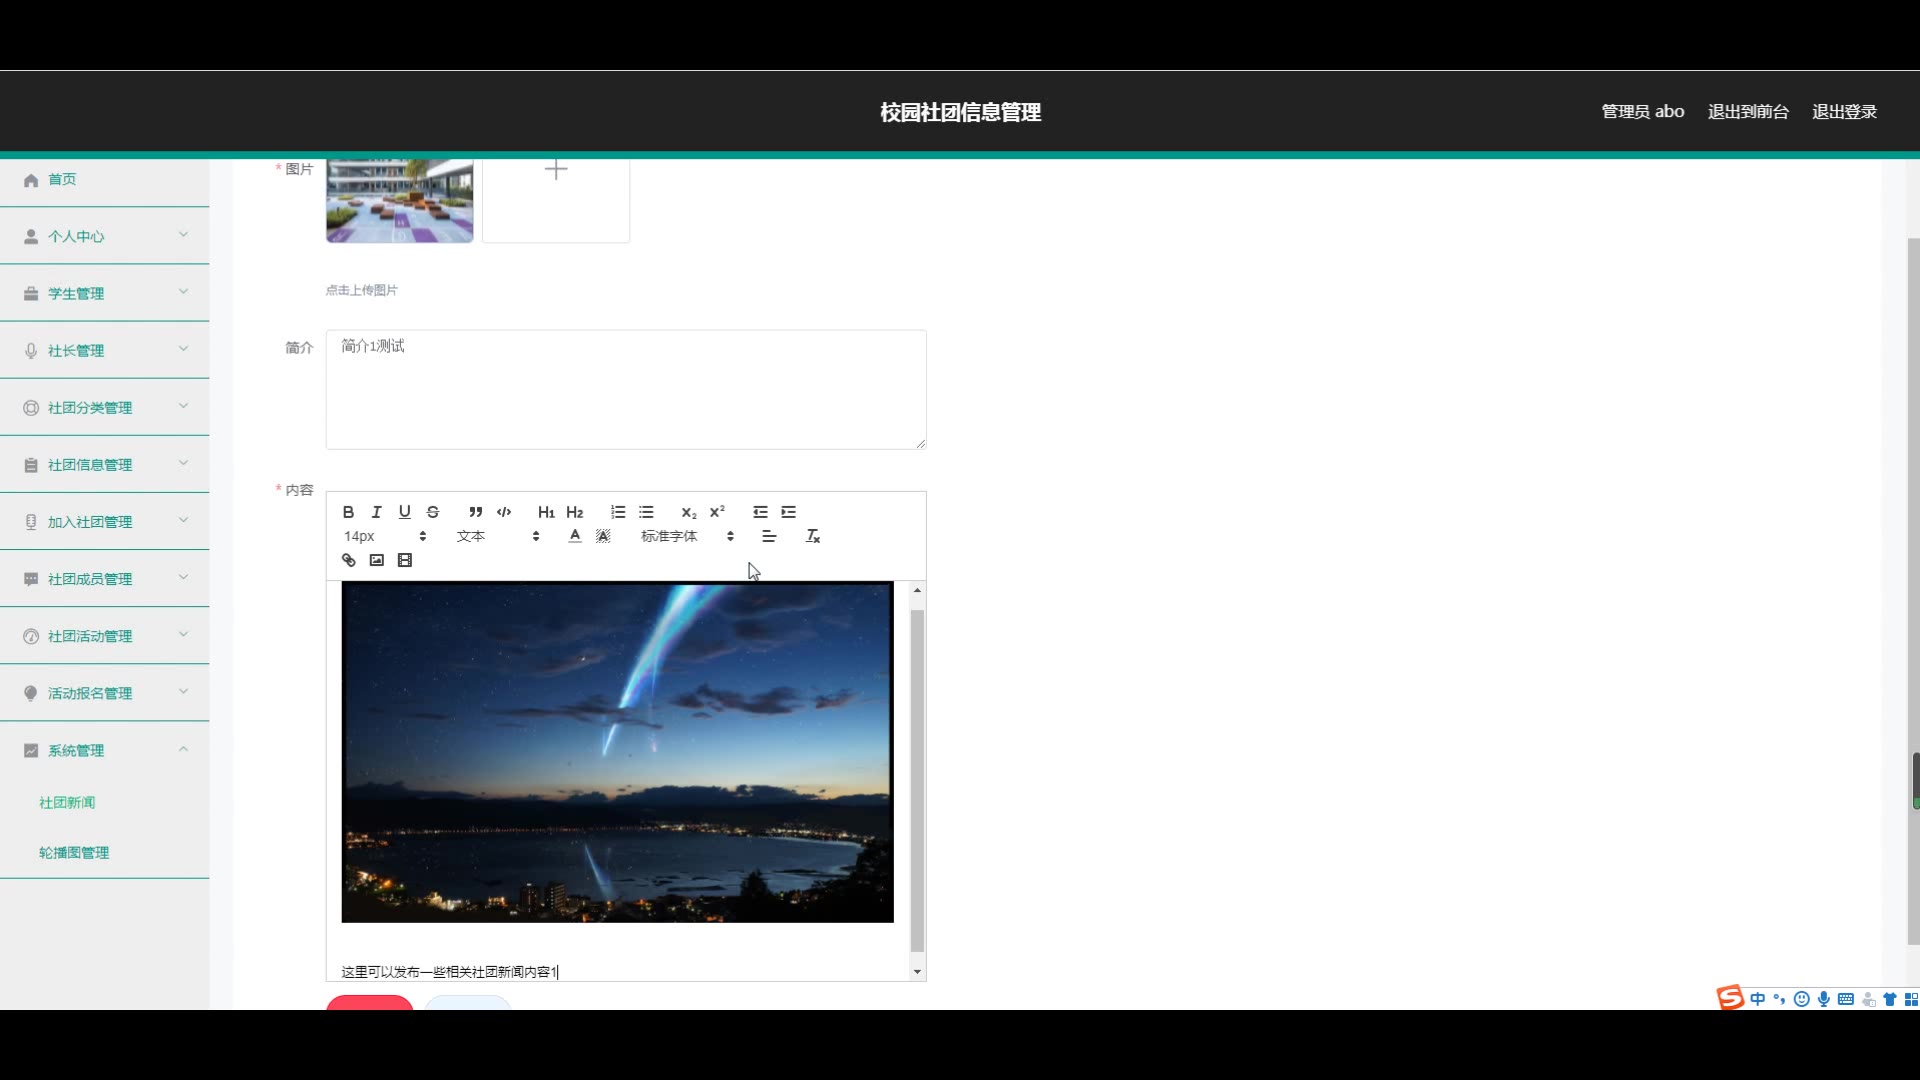Clear text formatting with Tx icon
The image size is (1920, 1080).
click(813, 536)
